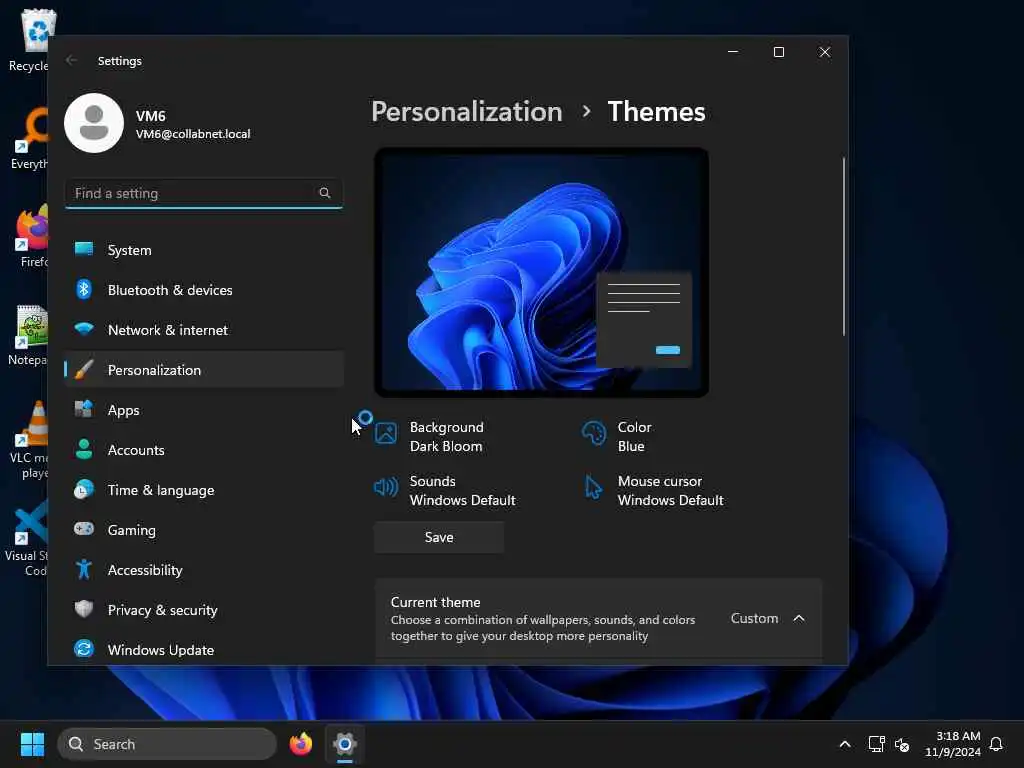This screenshot has width=1024, height=768.
Task: Click the Find a setting search box
Action: click(x=204, y=193)
